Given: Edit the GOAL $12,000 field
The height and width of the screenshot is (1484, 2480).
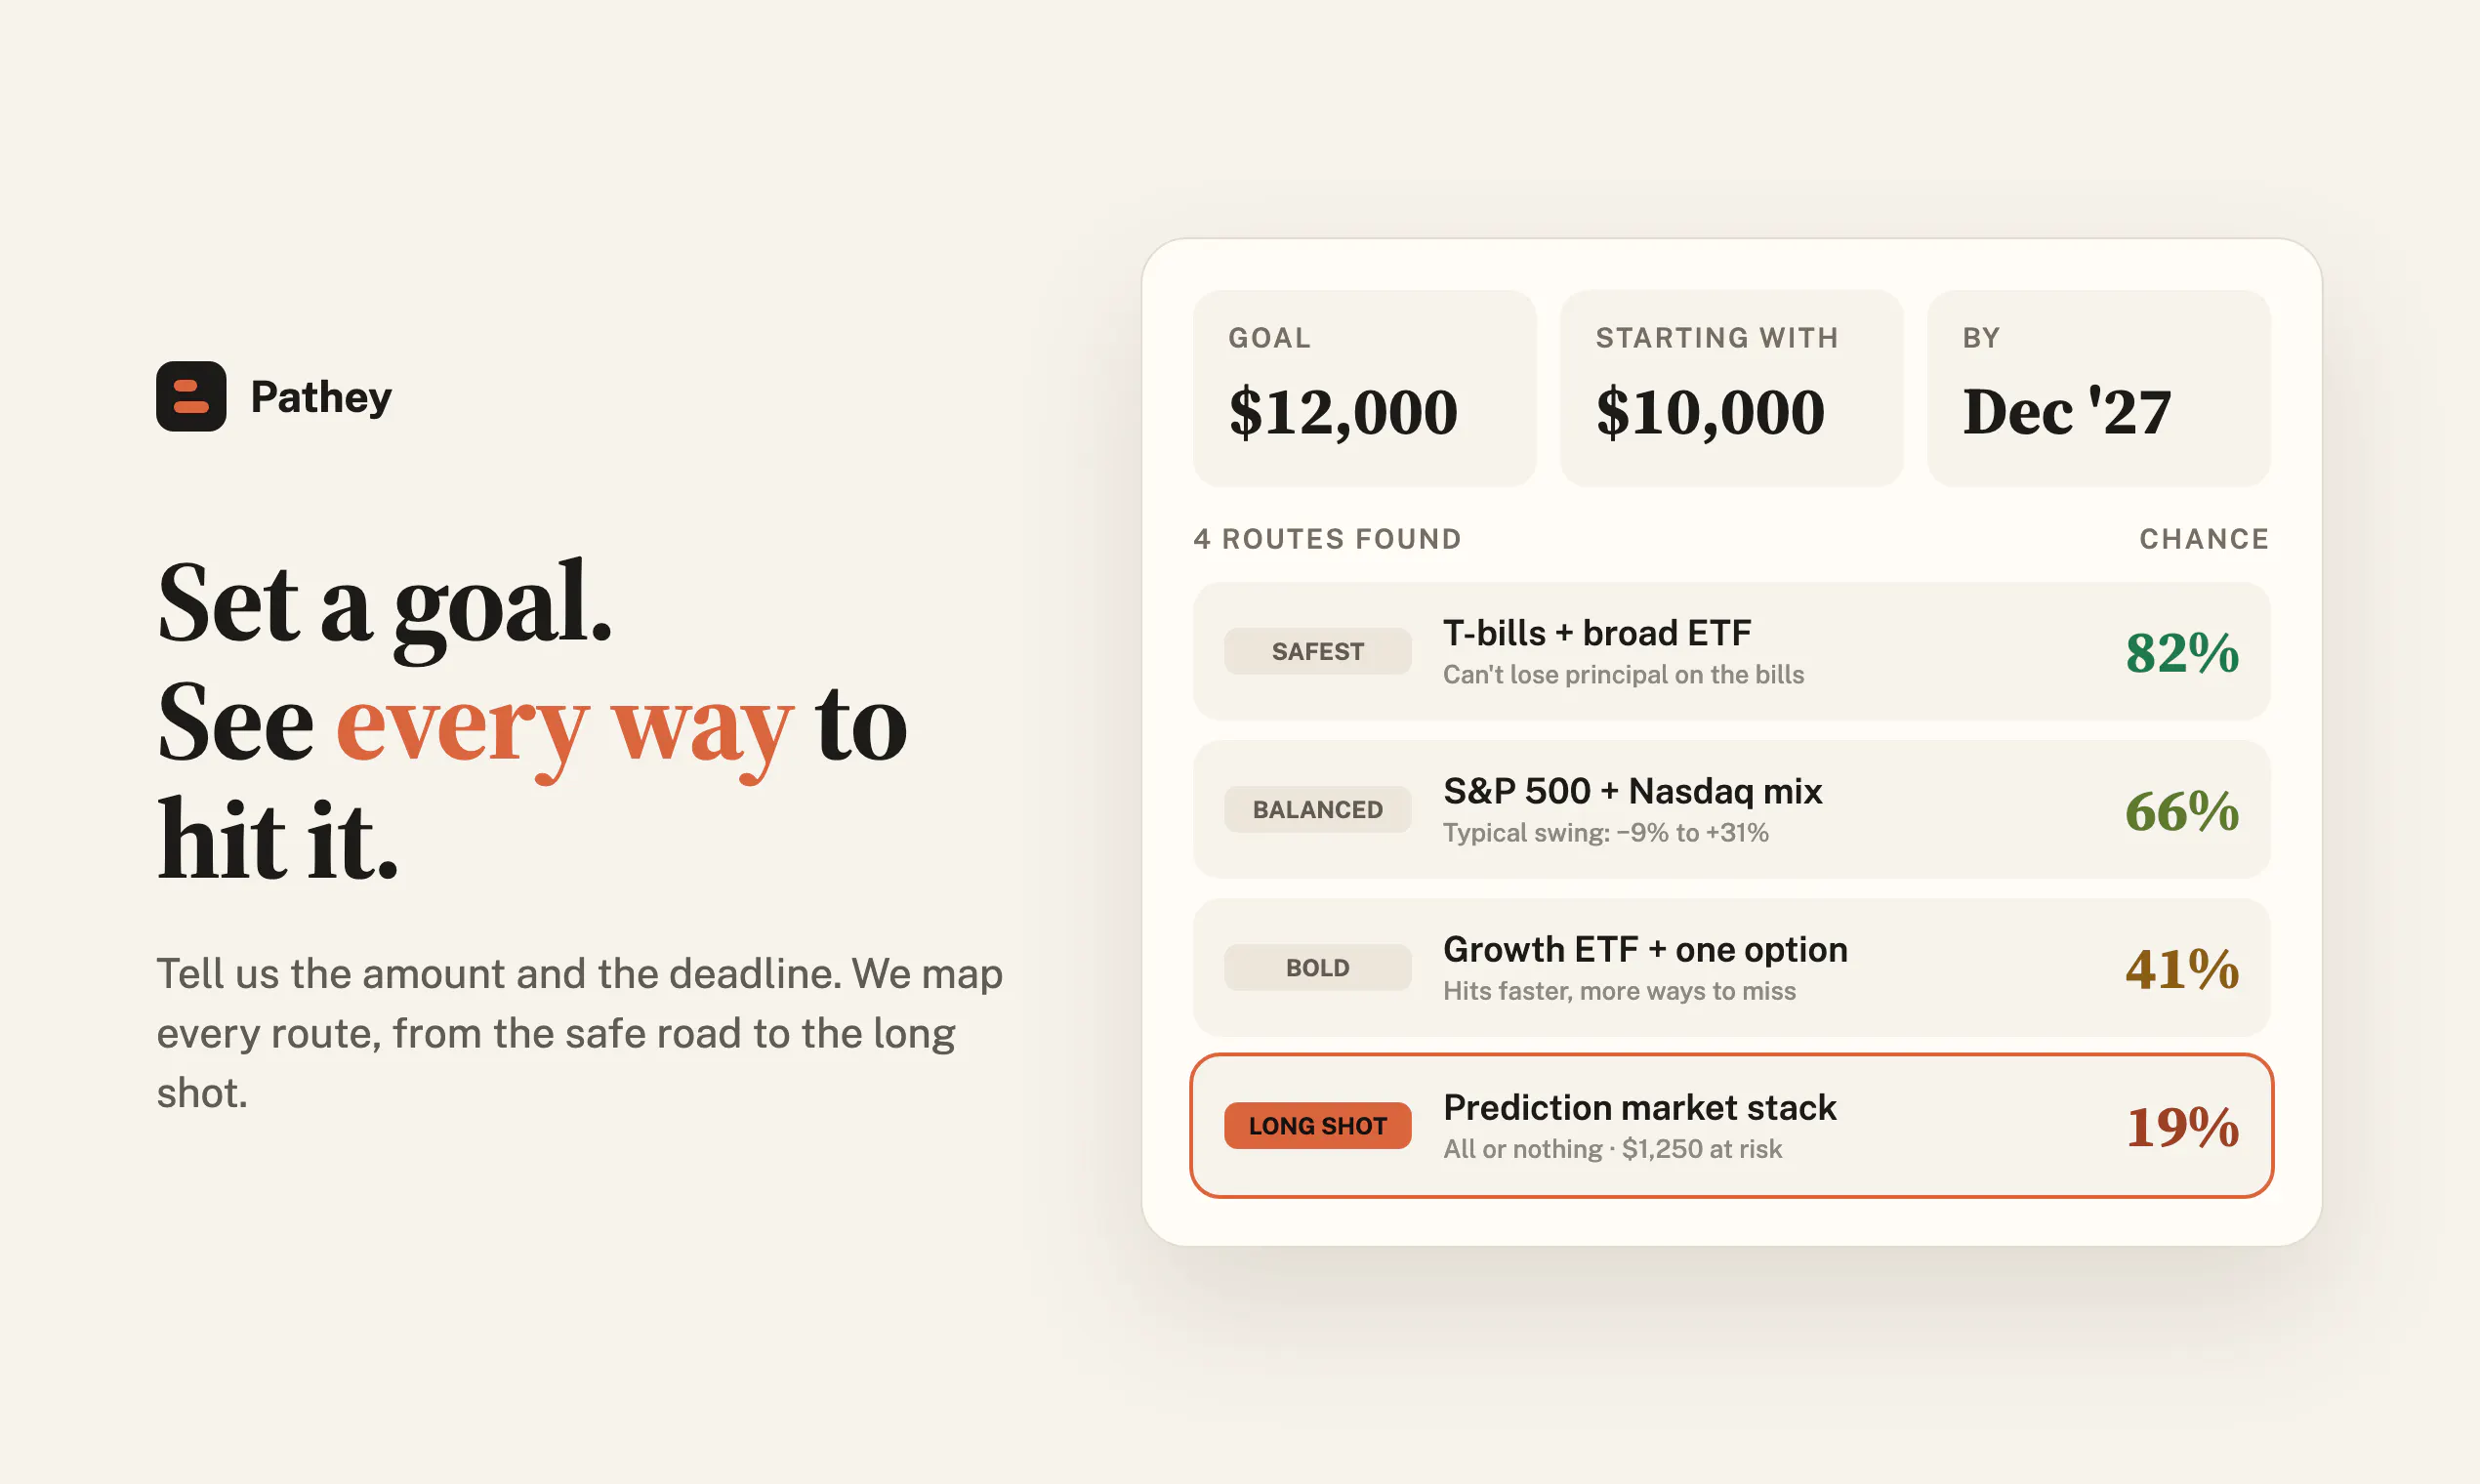Looking at the screenshot, I should [1364, 388].
